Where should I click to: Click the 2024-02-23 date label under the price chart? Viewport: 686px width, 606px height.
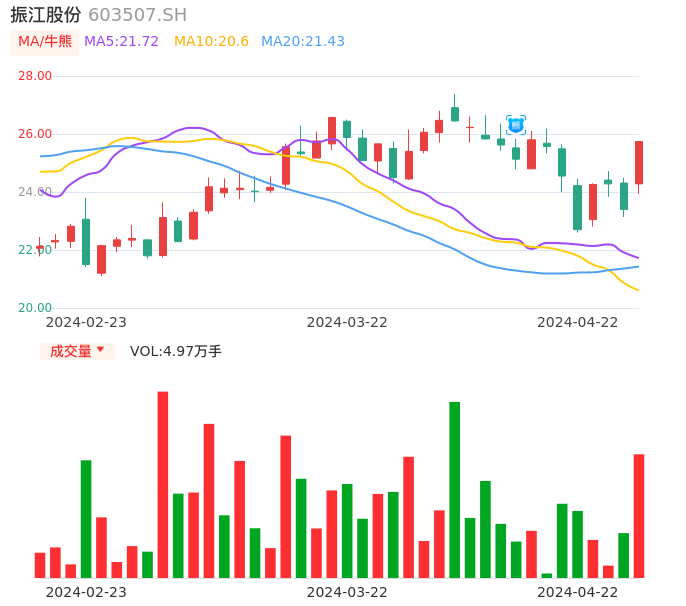pos(86,322)
